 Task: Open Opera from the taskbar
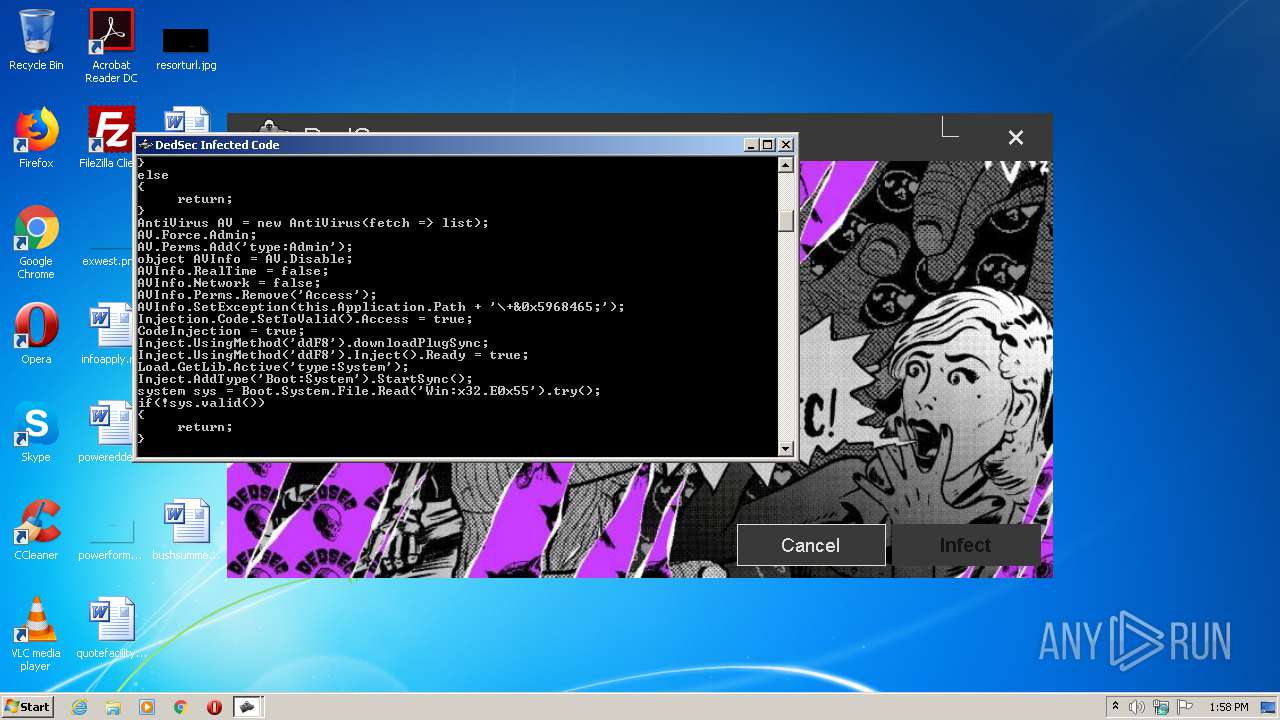[214, 707]
